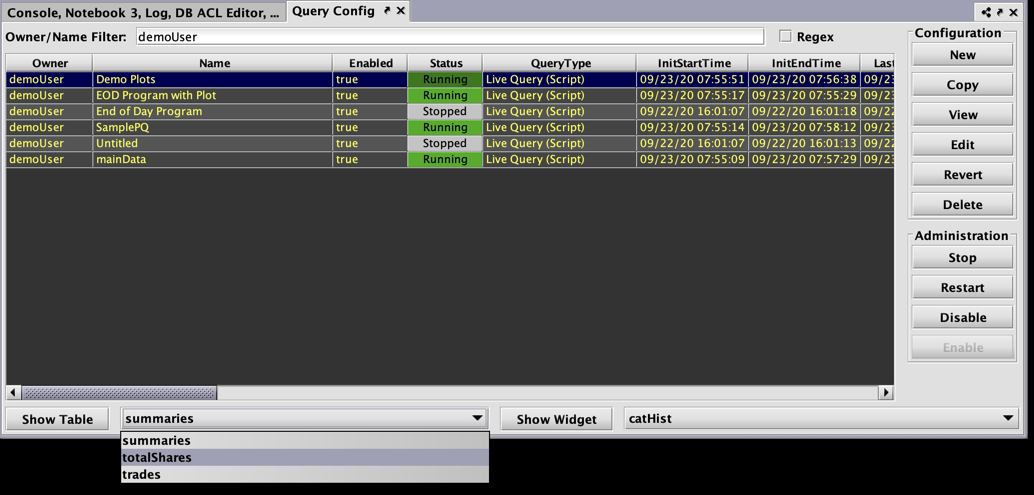Screen dimensions: 1034x495
Task: Click the pop-out arrow icon in top-right corner
Action: point(999,12)
